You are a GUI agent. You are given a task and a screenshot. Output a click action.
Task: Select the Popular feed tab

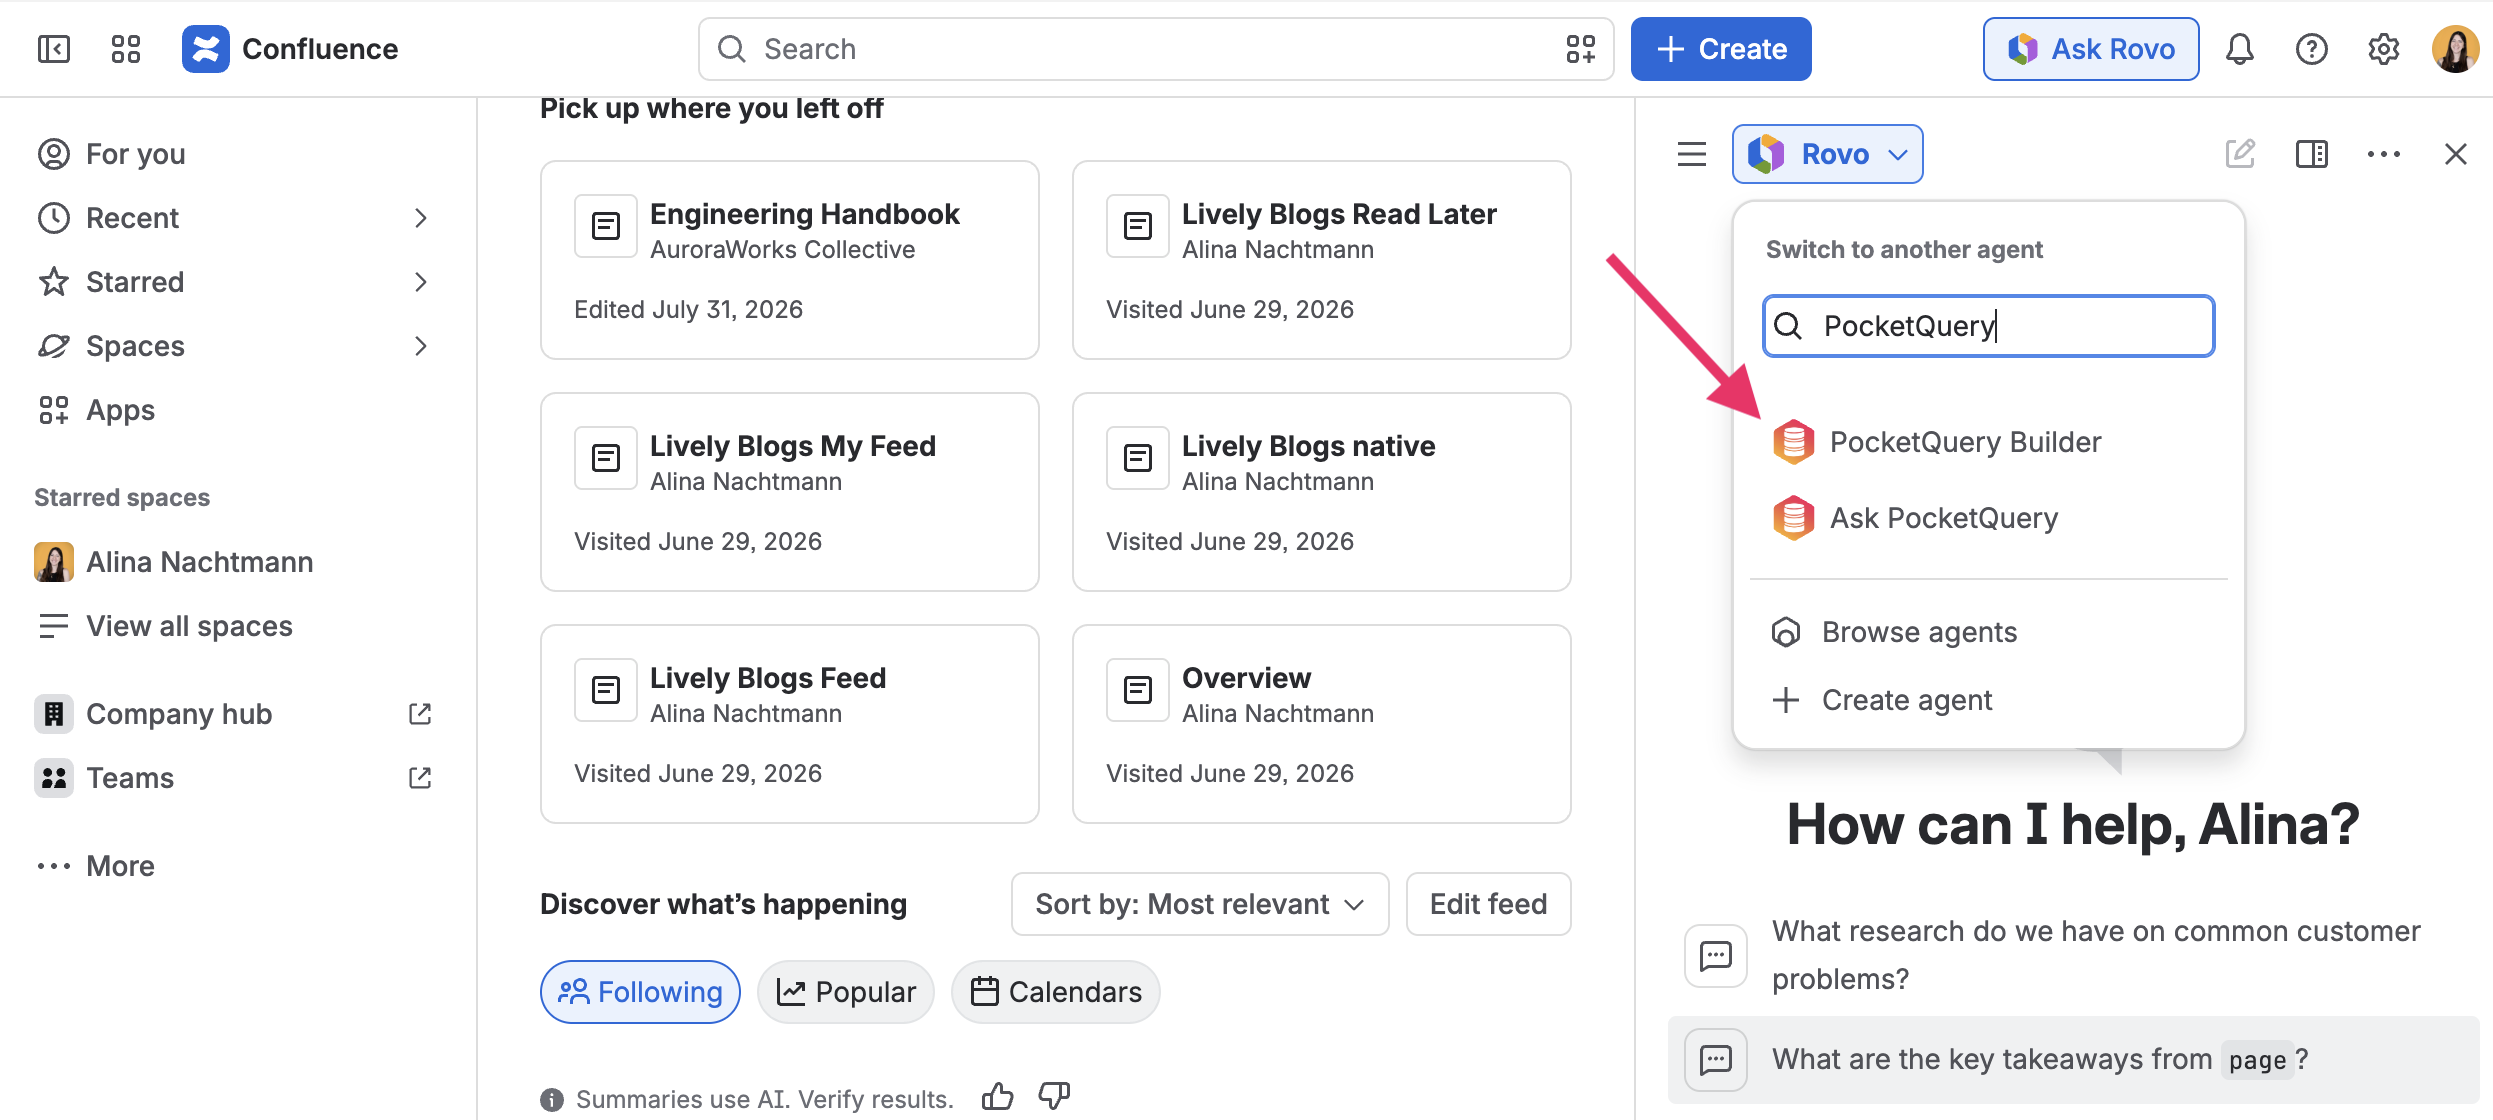846,992
